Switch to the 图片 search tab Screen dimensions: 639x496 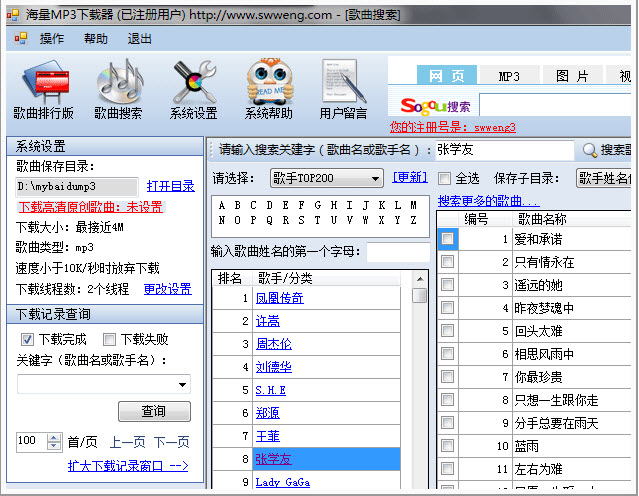click(572, 76)
